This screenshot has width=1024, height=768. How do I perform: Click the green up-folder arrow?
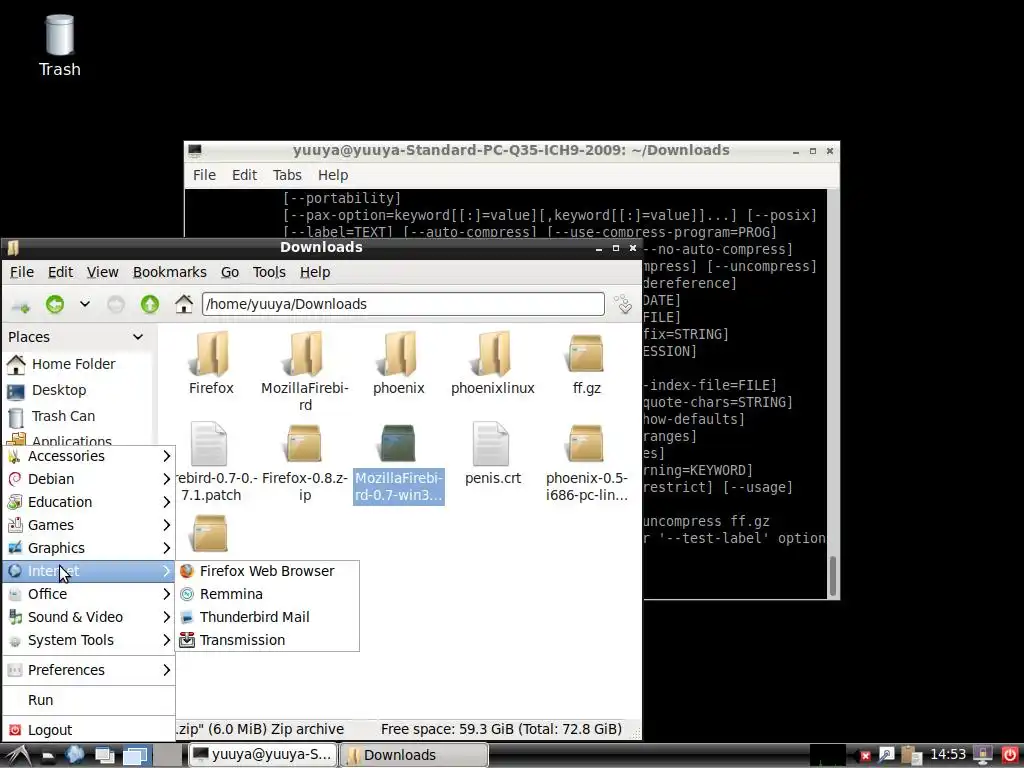coord(150,304)
